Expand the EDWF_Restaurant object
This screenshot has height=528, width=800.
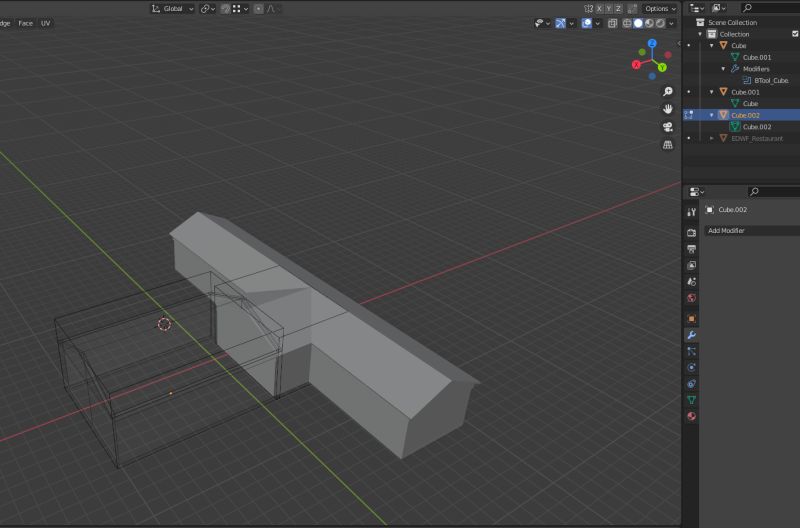click(x=712, y=138)
